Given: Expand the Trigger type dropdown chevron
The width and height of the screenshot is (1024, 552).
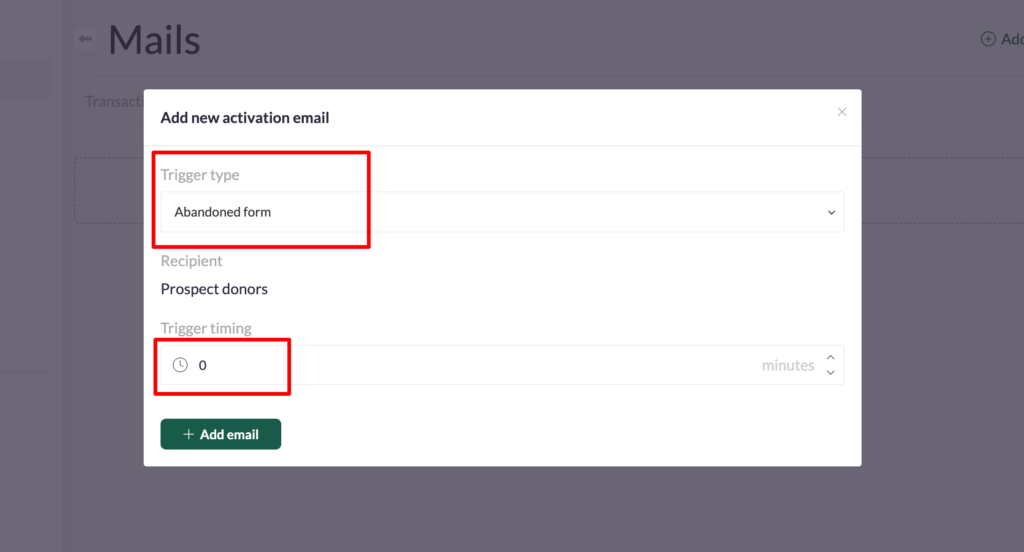Looking at the screenshot, I should tap(831, 213).
